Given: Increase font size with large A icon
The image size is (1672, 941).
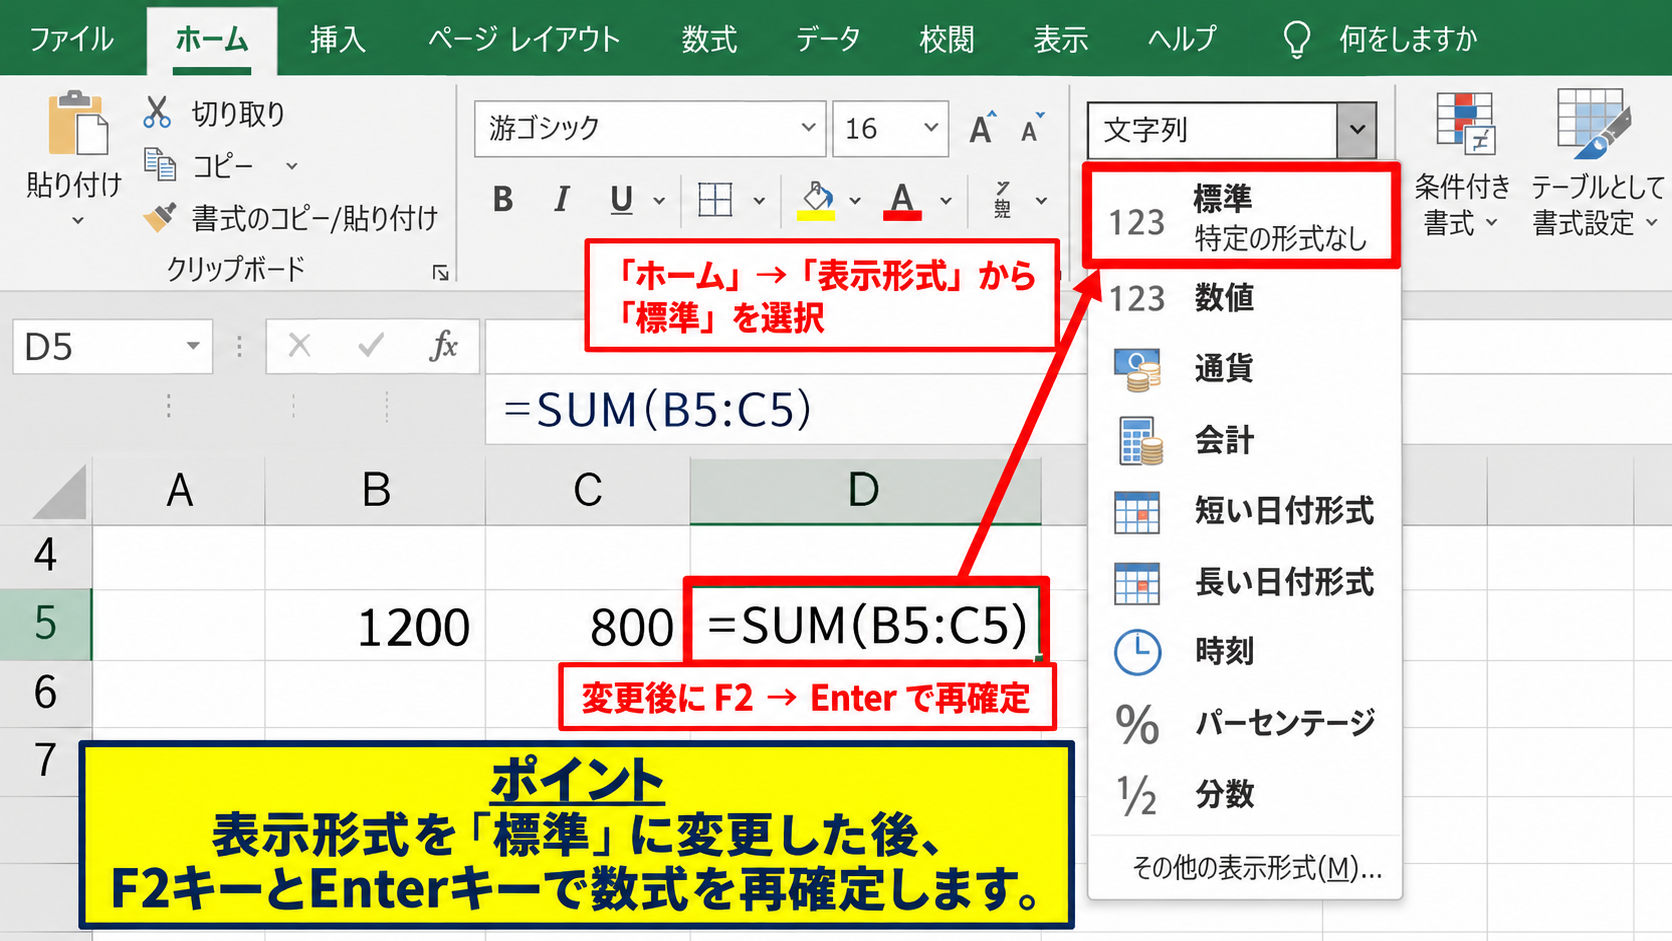Looking at the screenshot, I should pos(983,128).
